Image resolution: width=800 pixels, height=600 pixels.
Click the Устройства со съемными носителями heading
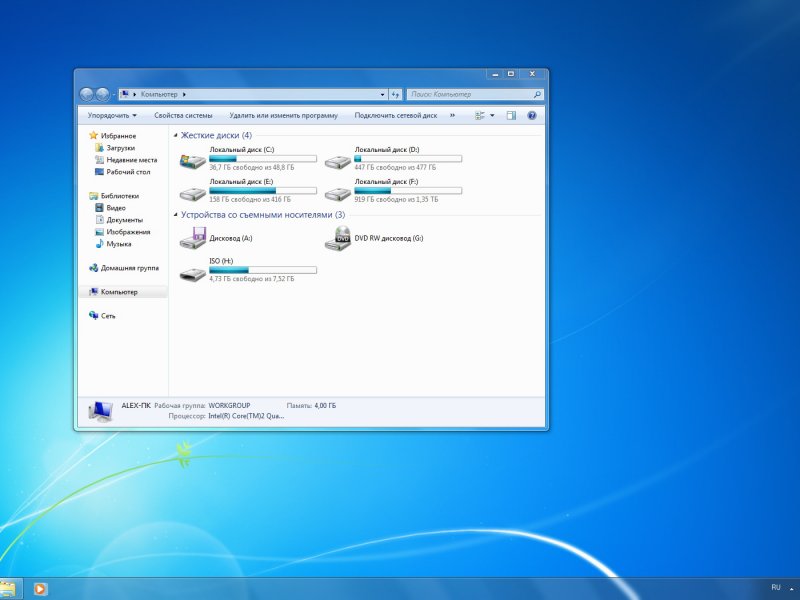[263, 215]
